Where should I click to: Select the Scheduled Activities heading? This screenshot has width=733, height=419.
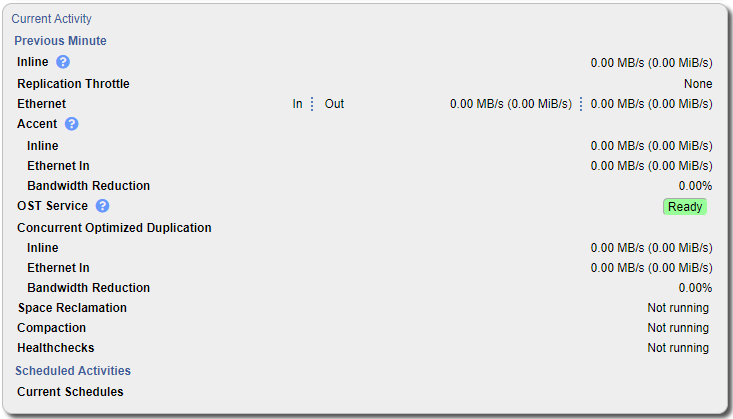(x=72, y=371)
